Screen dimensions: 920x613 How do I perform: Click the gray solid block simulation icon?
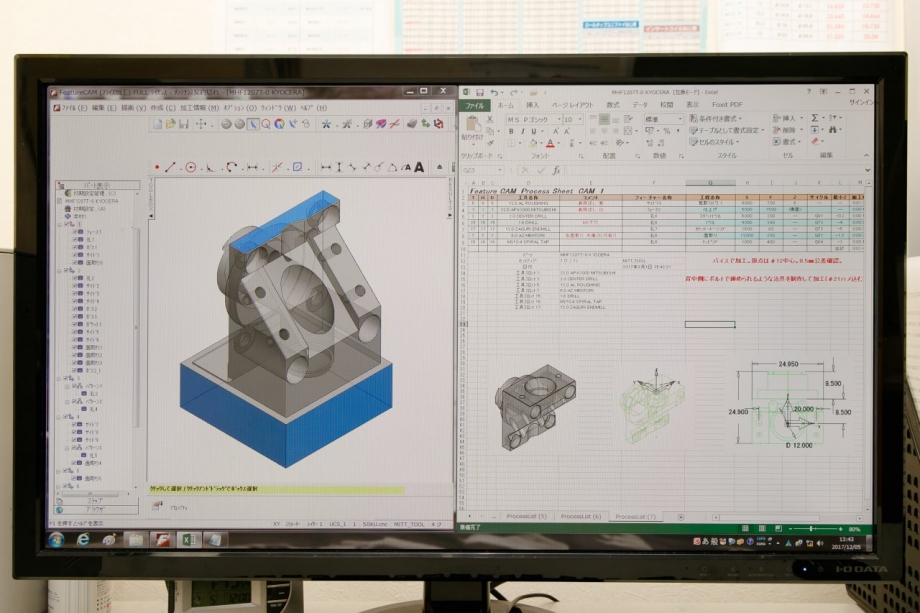(x=412, y=124)
